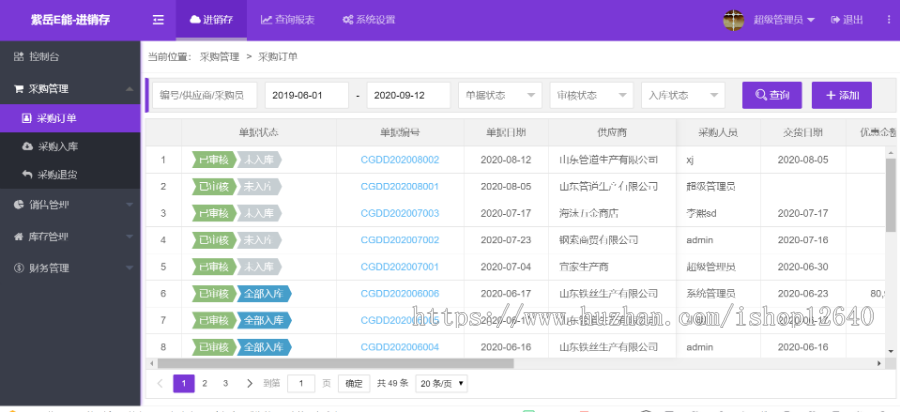Click the 添加 add button
This screenshot has height=412, width=900.
[x=841, y=95]
